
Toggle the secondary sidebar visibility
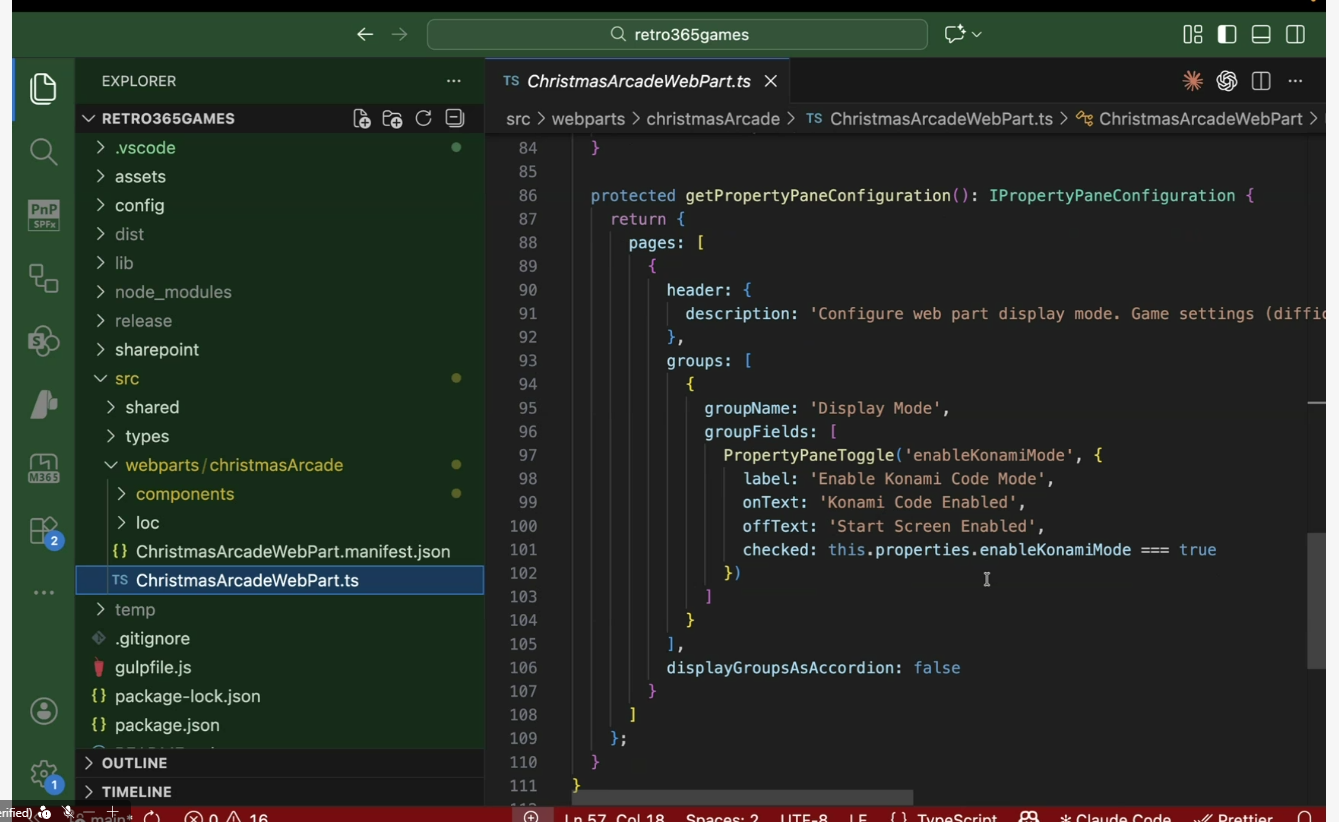[x=1295, y=35]
